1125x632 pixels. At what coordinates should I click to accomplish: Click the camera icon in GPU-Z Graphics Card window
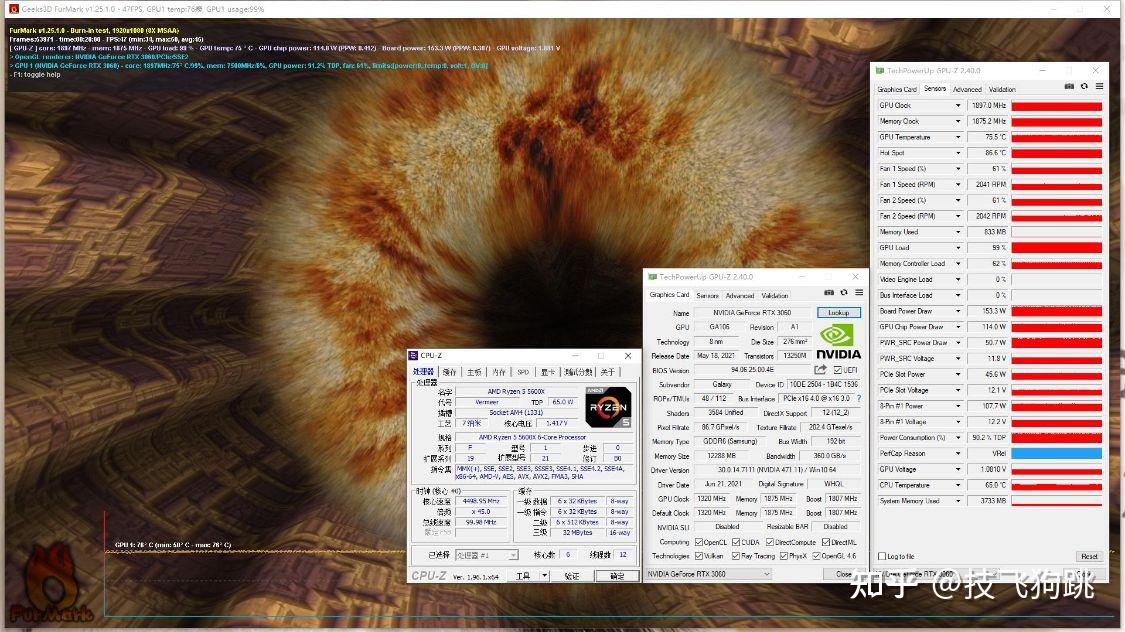(x=829, y=293)
